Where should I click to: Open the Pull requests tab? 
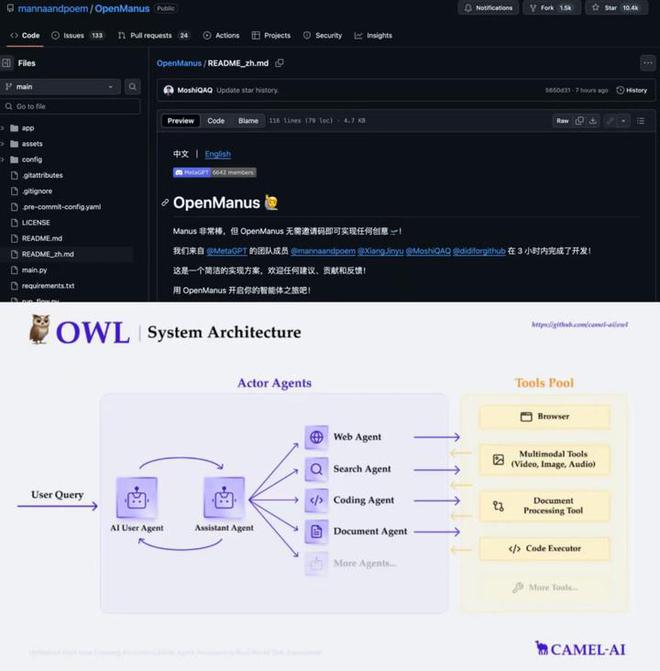click(154, 36)
